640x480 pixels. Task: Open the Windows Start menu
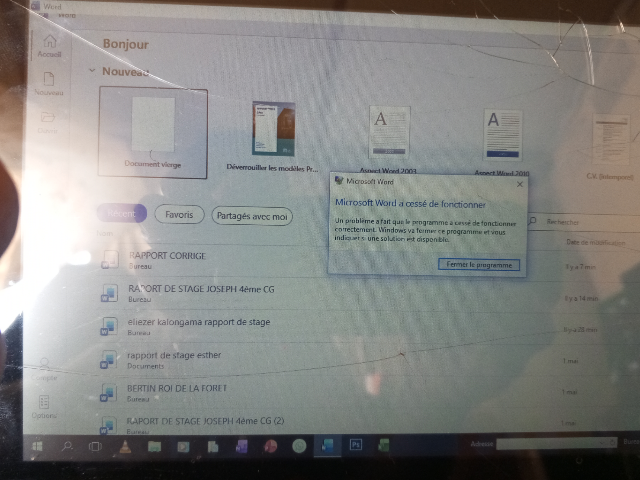click(37, 446)
